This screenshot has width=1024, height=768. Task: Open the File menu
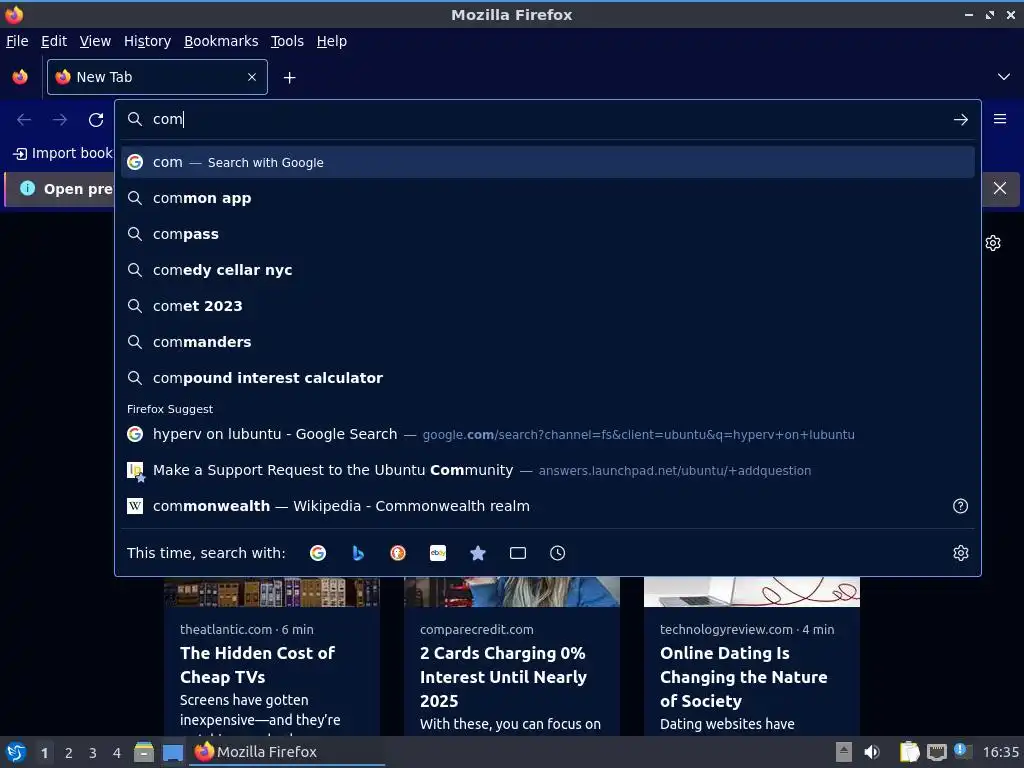point(17,41)
